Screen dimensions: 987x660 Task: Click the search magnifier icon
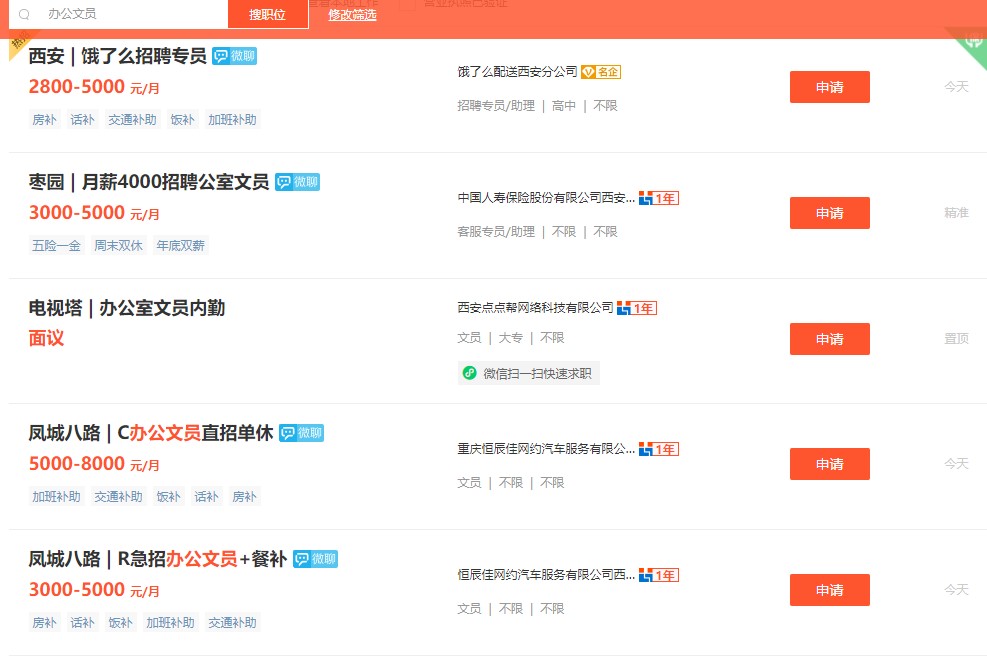click(24, 16)
